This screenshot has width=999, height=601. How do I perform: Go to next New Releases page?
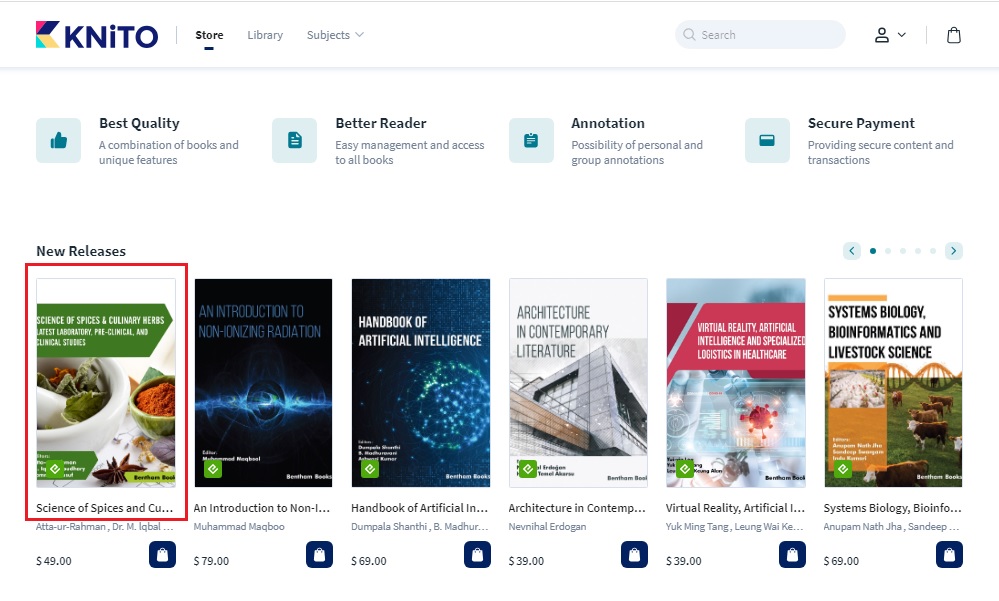pyautogui.click(x=954, y=251)
